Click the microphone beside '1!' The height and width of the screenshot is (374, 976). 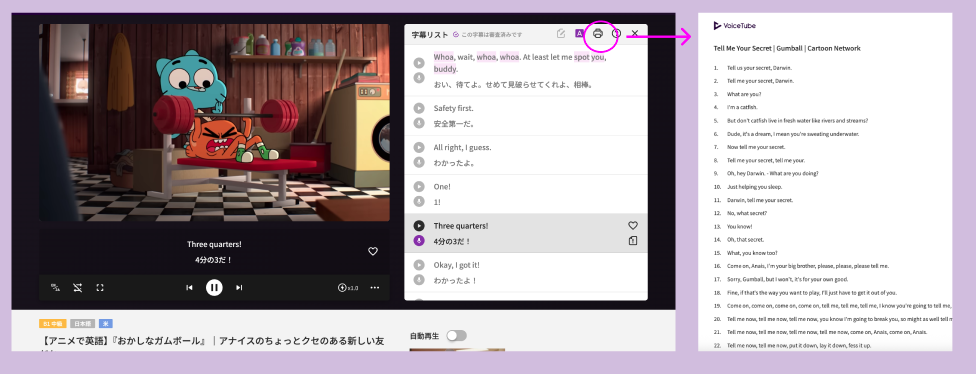(420, 202)
